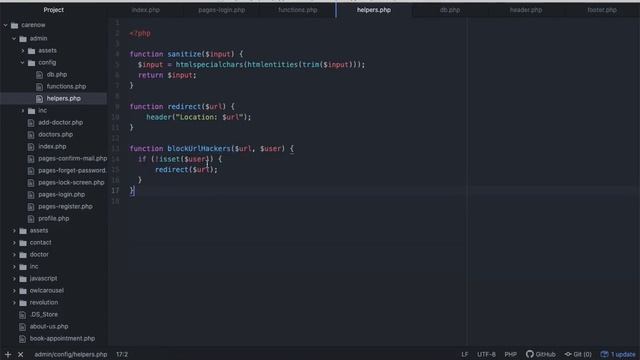This screenshot has height=360, width=640.
Task: Switch to the header.php tab
Action: pyautogui.click(x=526, y=10)
